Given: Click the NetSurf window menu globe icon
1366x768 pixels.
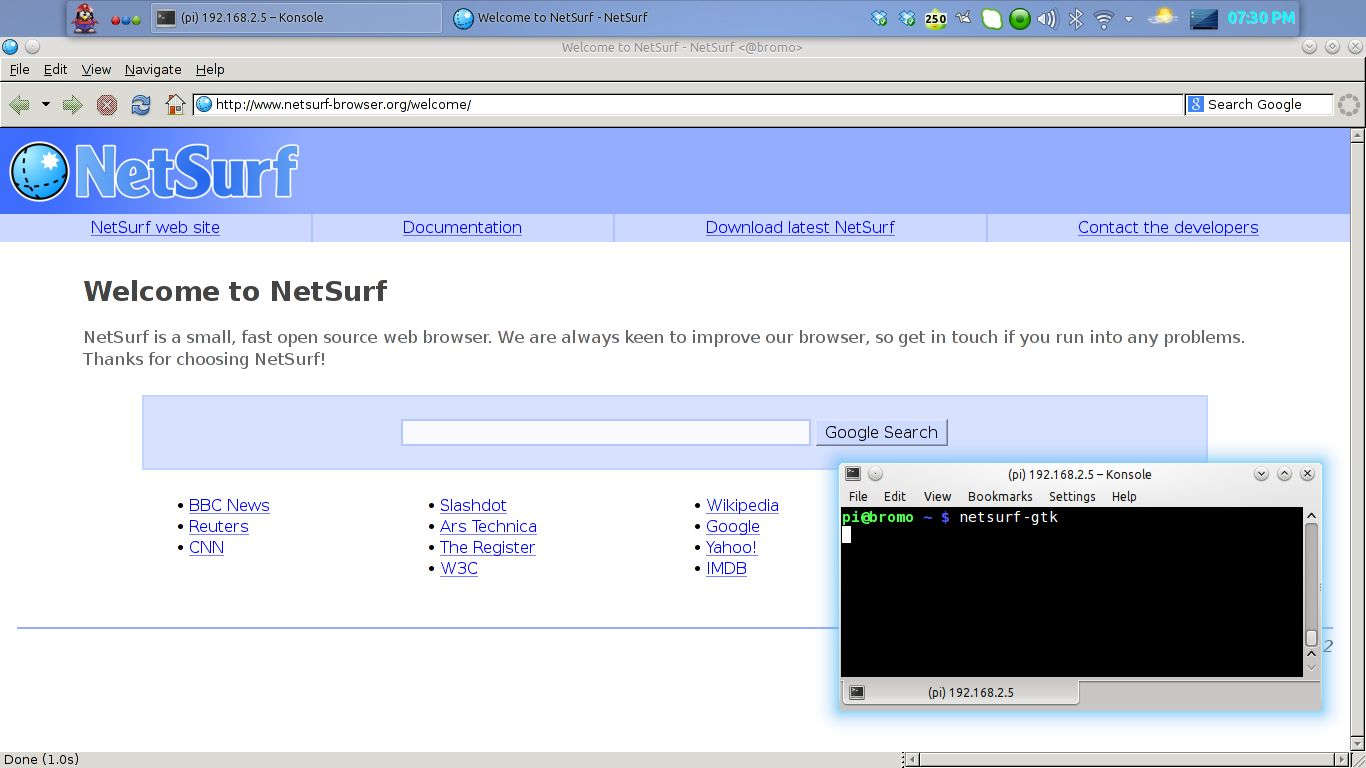Looking at the screenshot, I should coord(10,47).
